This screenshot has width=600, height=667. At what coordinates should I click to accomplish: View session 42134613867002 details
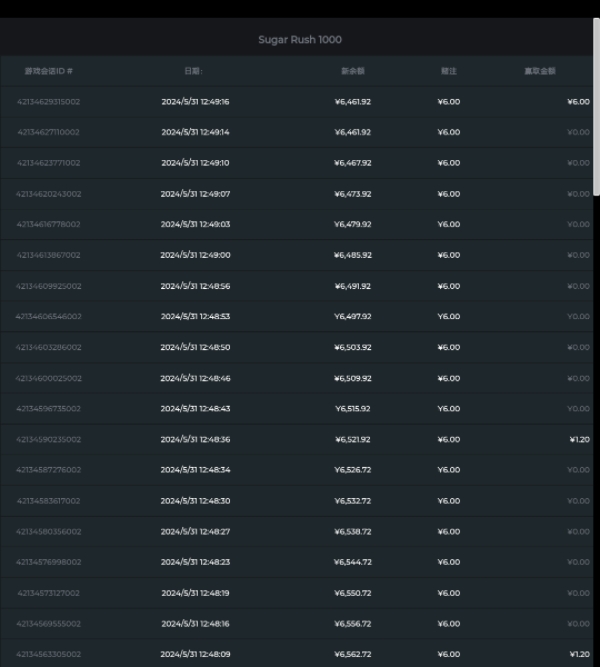coord(49,255)
